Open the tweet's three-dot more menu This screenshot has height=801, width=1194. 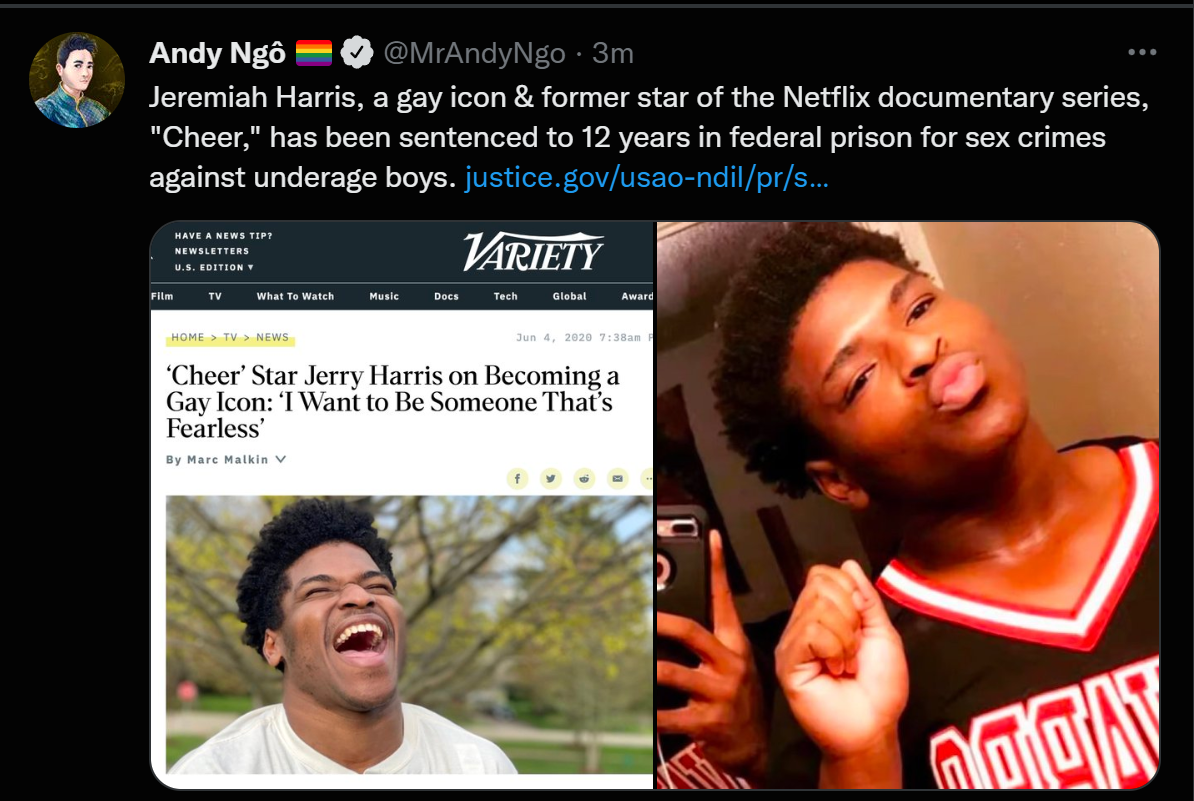tap(1141, 52)
